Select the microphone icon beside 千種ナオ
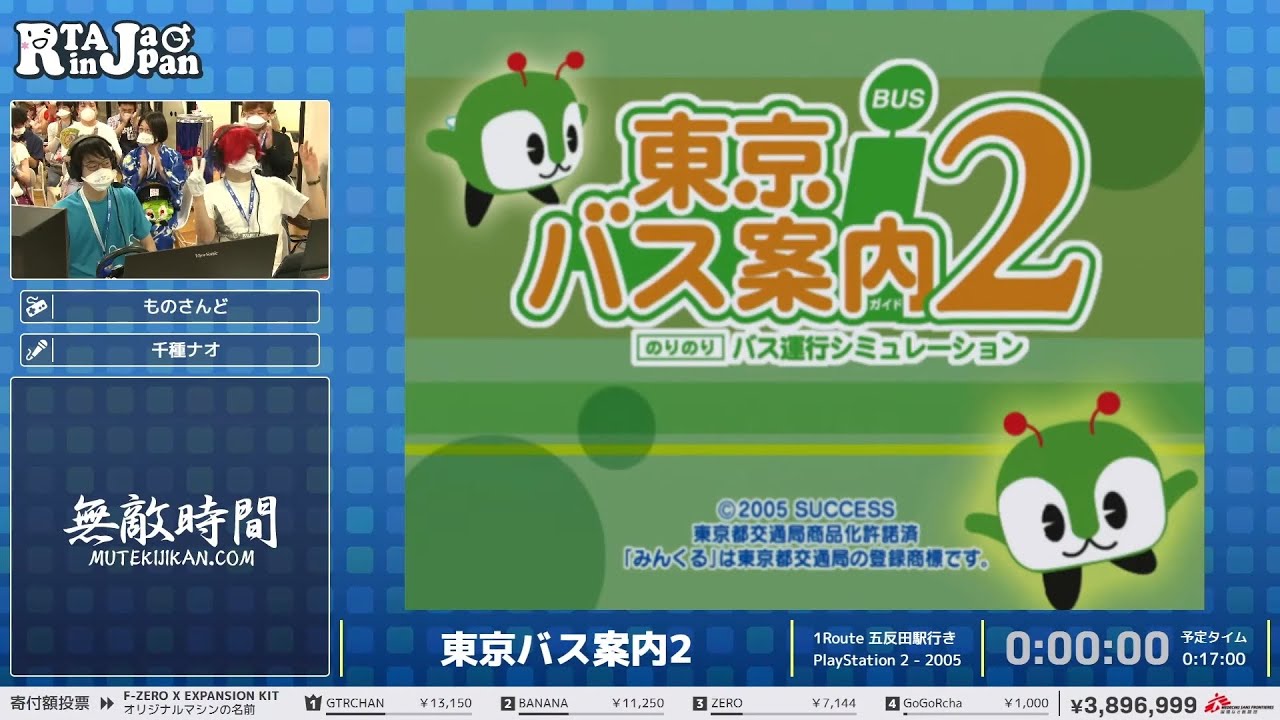 click(37, 350)
